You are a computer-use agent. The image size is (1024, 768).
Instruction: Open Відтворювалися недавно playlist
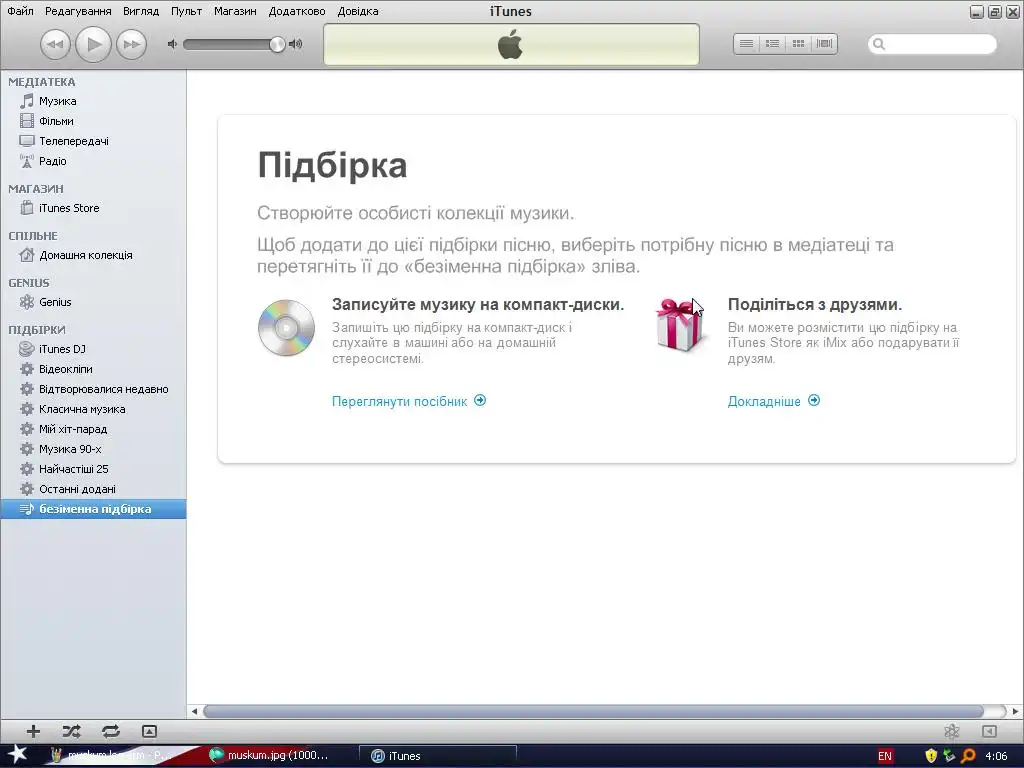[93, 389]
